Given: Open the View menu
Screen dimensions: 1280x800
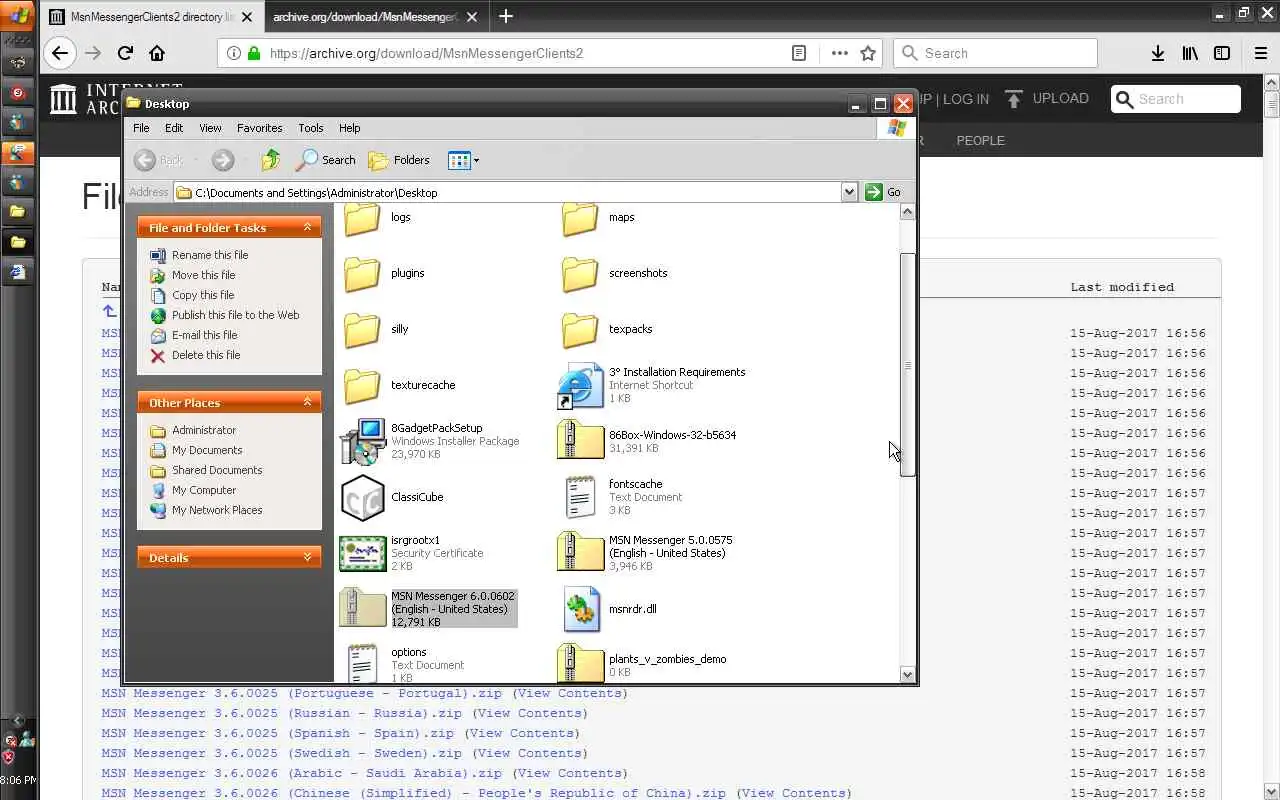Looking at the screenshot, I should (210, 128).
